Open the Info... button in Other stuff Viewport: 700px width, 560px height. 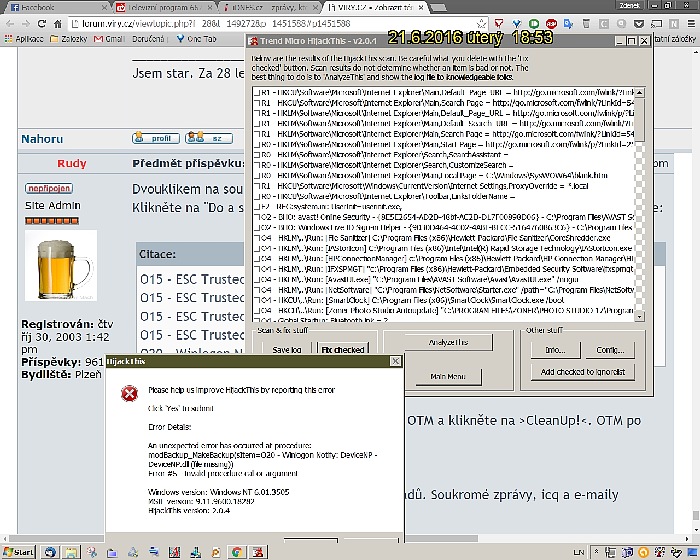tap(555, 350)
